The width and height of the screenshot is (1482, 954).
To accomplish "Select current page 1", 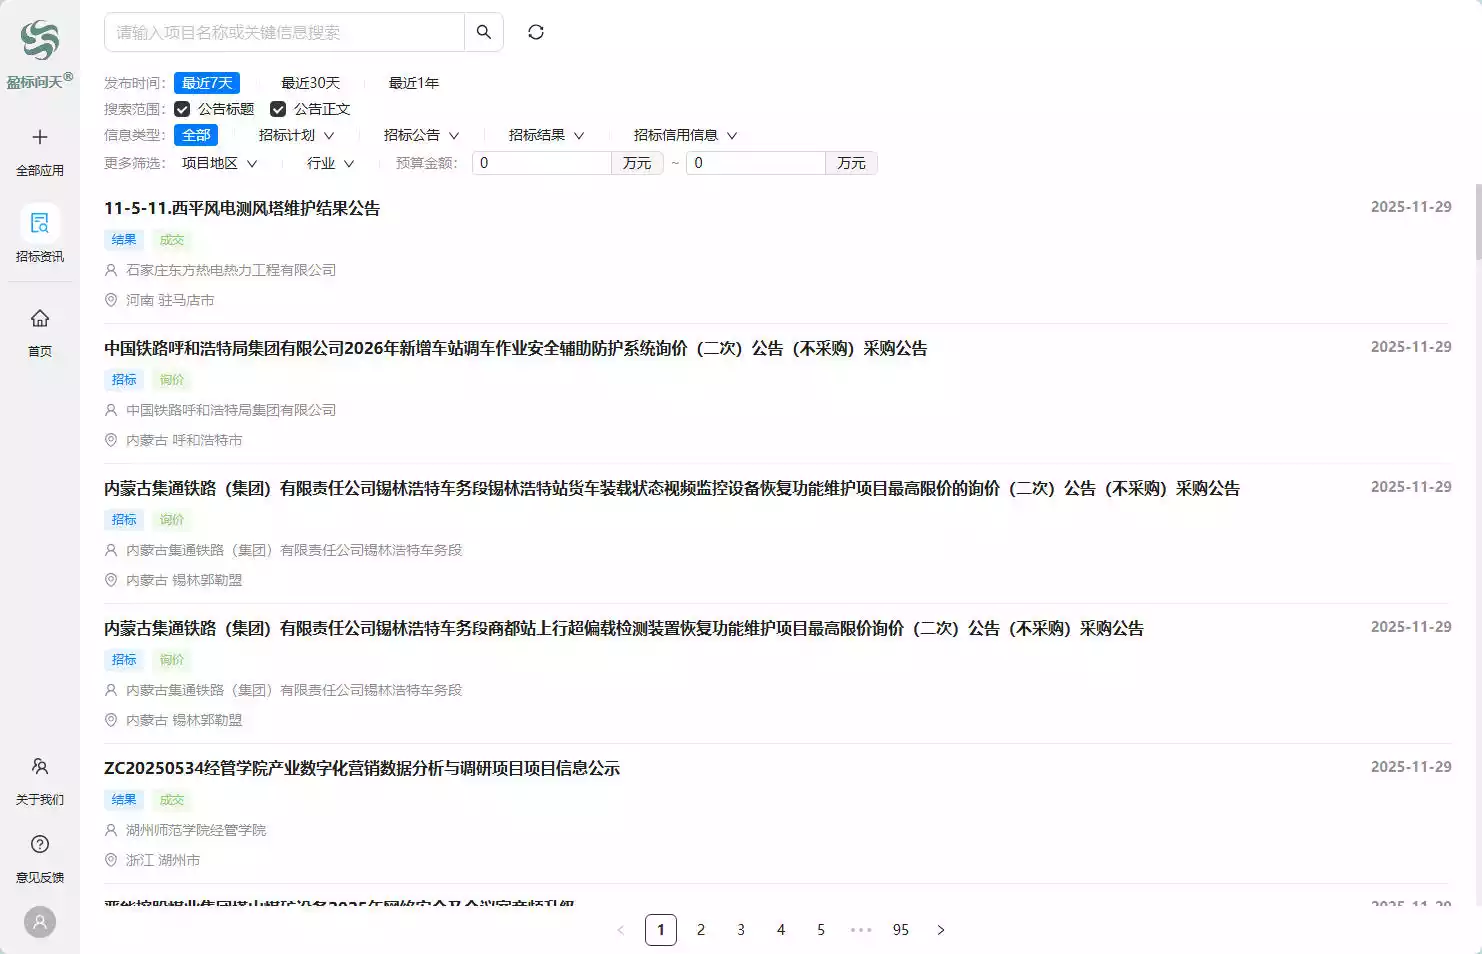I will 661,930.
